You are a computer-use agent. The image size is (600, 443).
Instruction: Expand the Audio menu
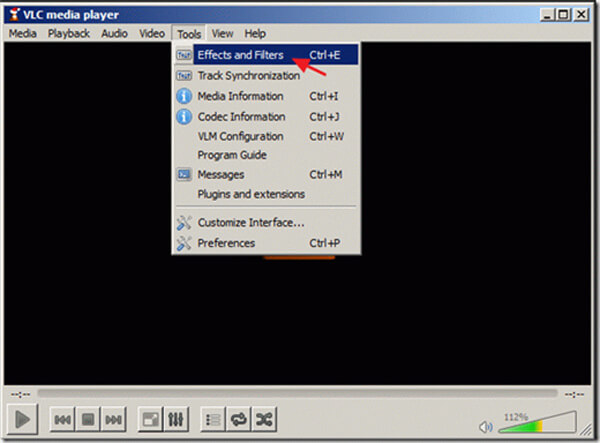pos(114,33)
